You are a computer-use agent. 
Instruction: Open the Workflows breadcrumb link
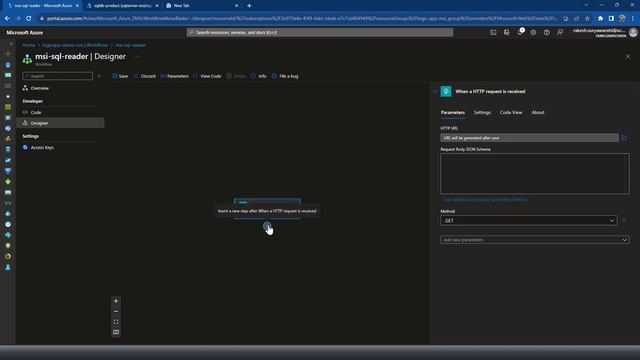(75, 45)
